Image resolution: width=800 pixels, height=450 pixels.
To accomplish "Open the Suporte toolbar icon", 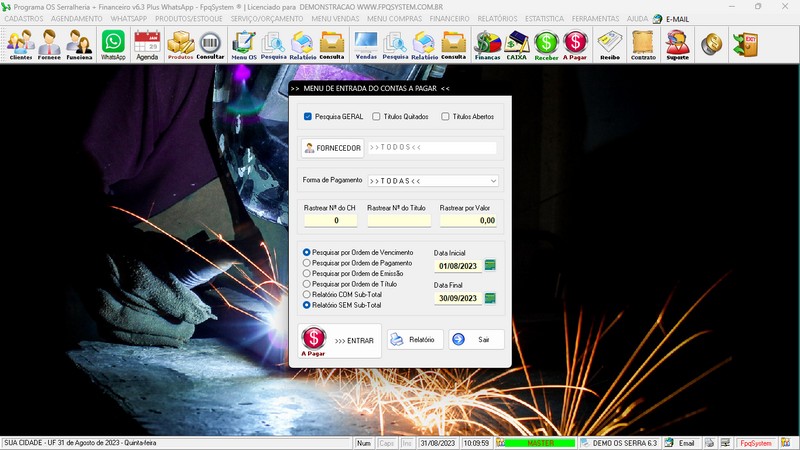I will 677,45.
